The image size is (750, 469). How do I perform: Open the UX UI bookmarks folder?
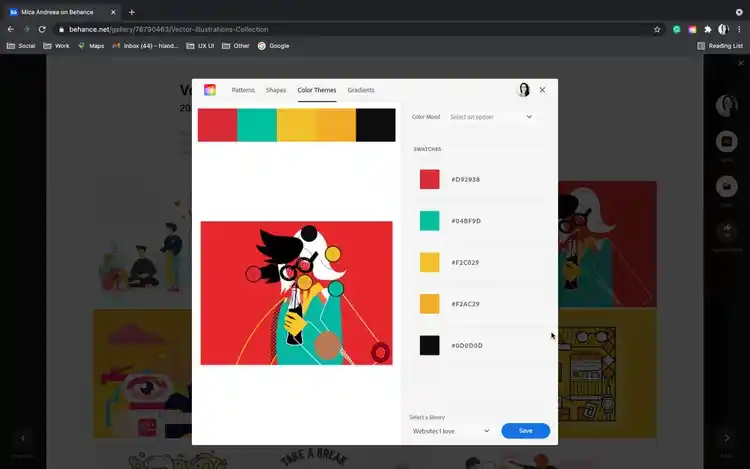[200, 46]
